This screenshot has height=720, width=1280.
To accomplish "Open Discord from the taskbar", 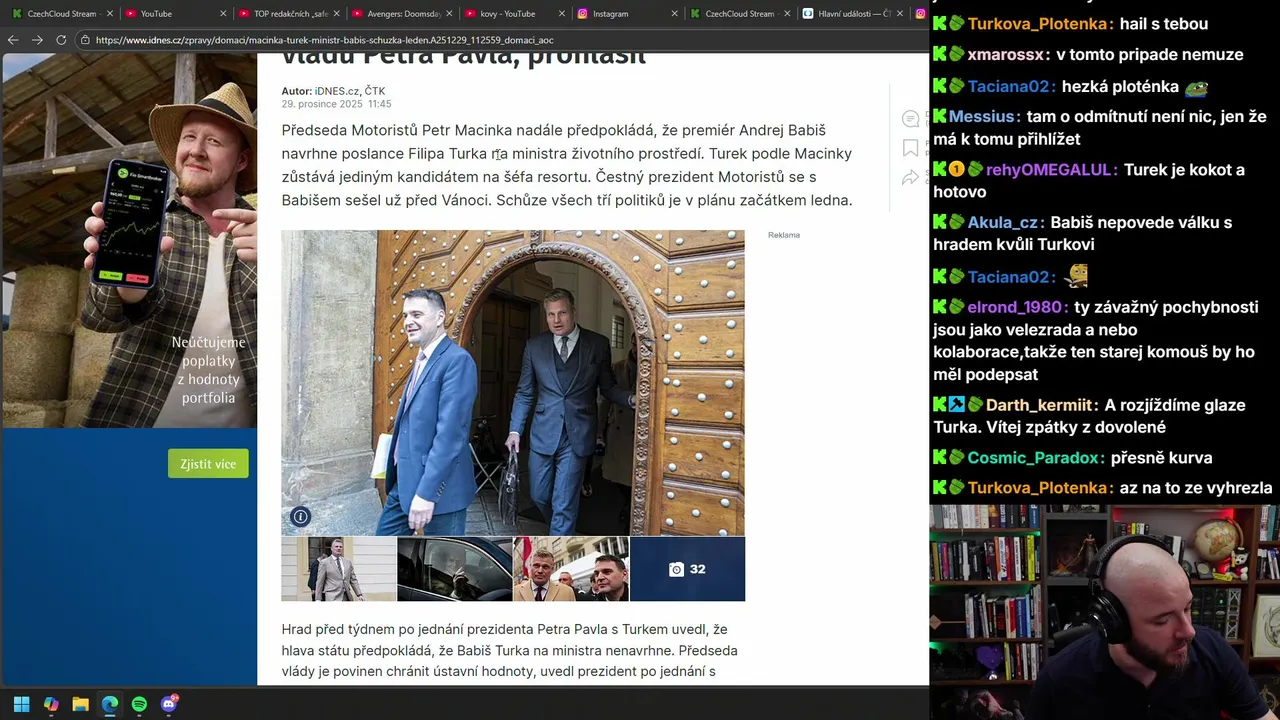I will click(169, 704).
